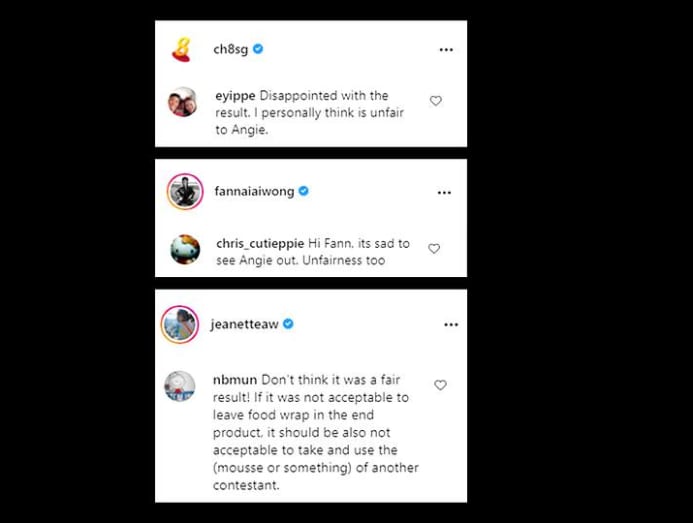Viewport: 693px width, 523px height.
Task: Open the three-dot menu on the fannaiaiwong post
Action: 444,192
